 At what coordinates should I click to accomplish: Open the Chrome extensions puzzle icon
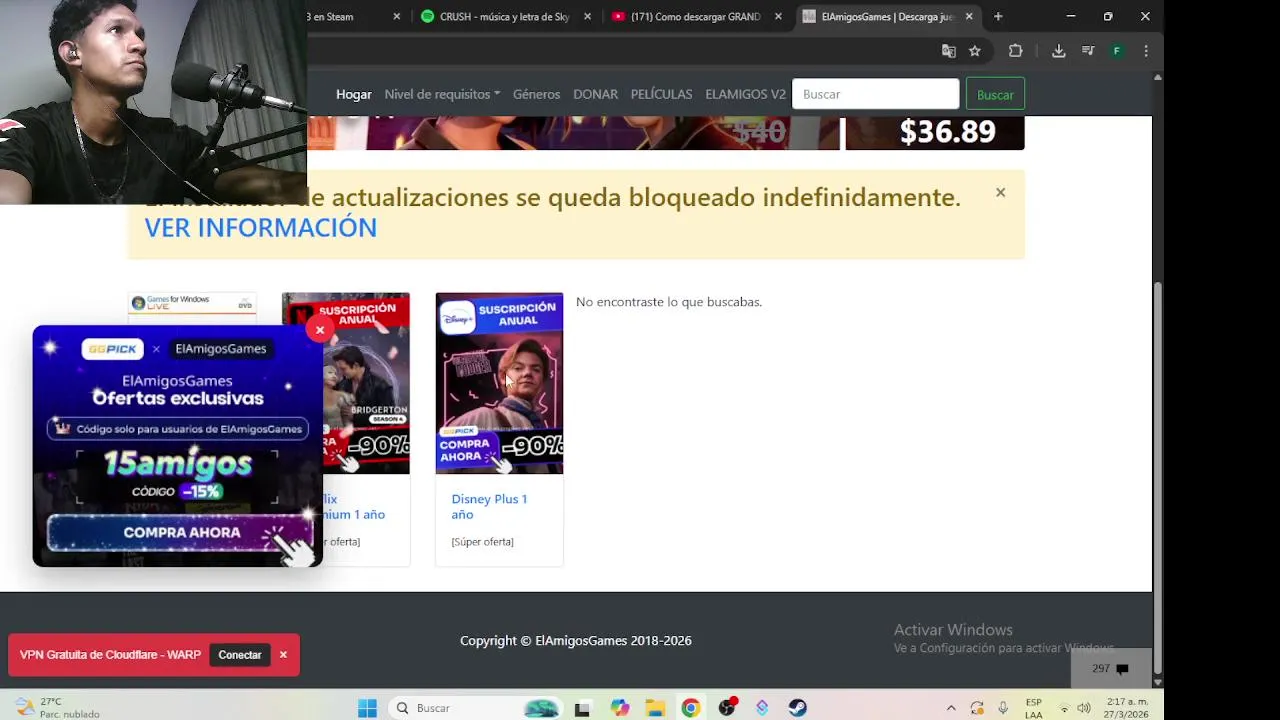coord(1016,51)
